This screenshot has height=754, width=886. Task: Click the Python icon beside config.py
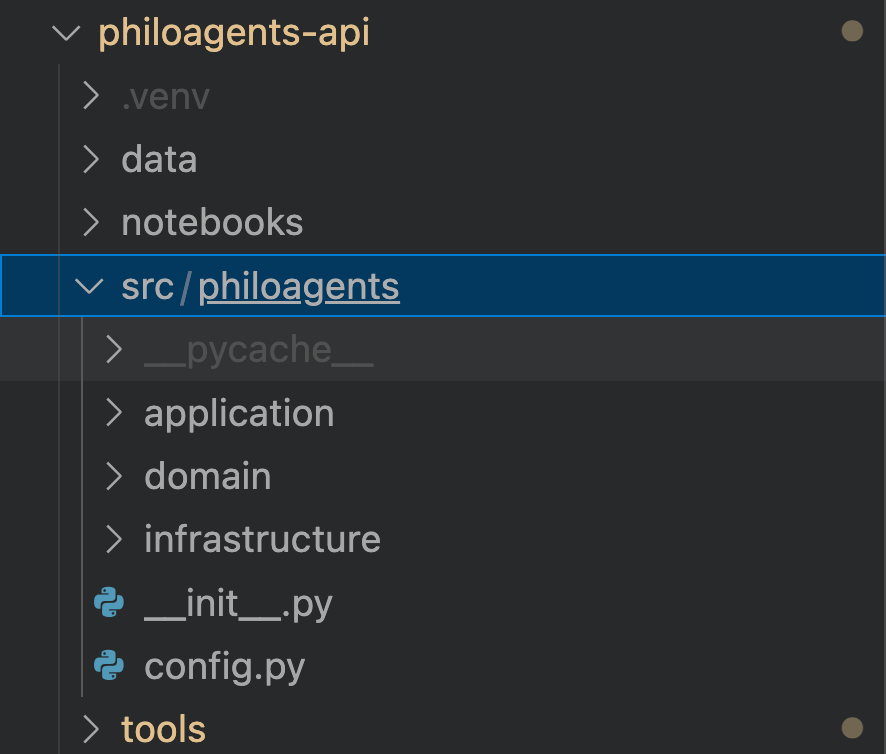click(109, 665)
